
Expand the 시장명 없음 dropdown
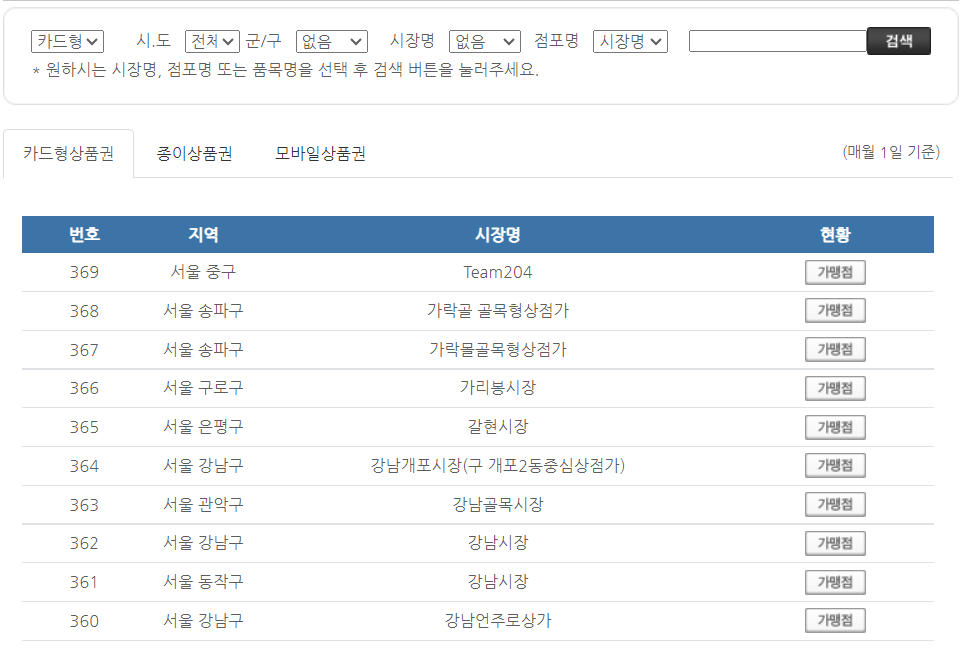click(484, 41)
